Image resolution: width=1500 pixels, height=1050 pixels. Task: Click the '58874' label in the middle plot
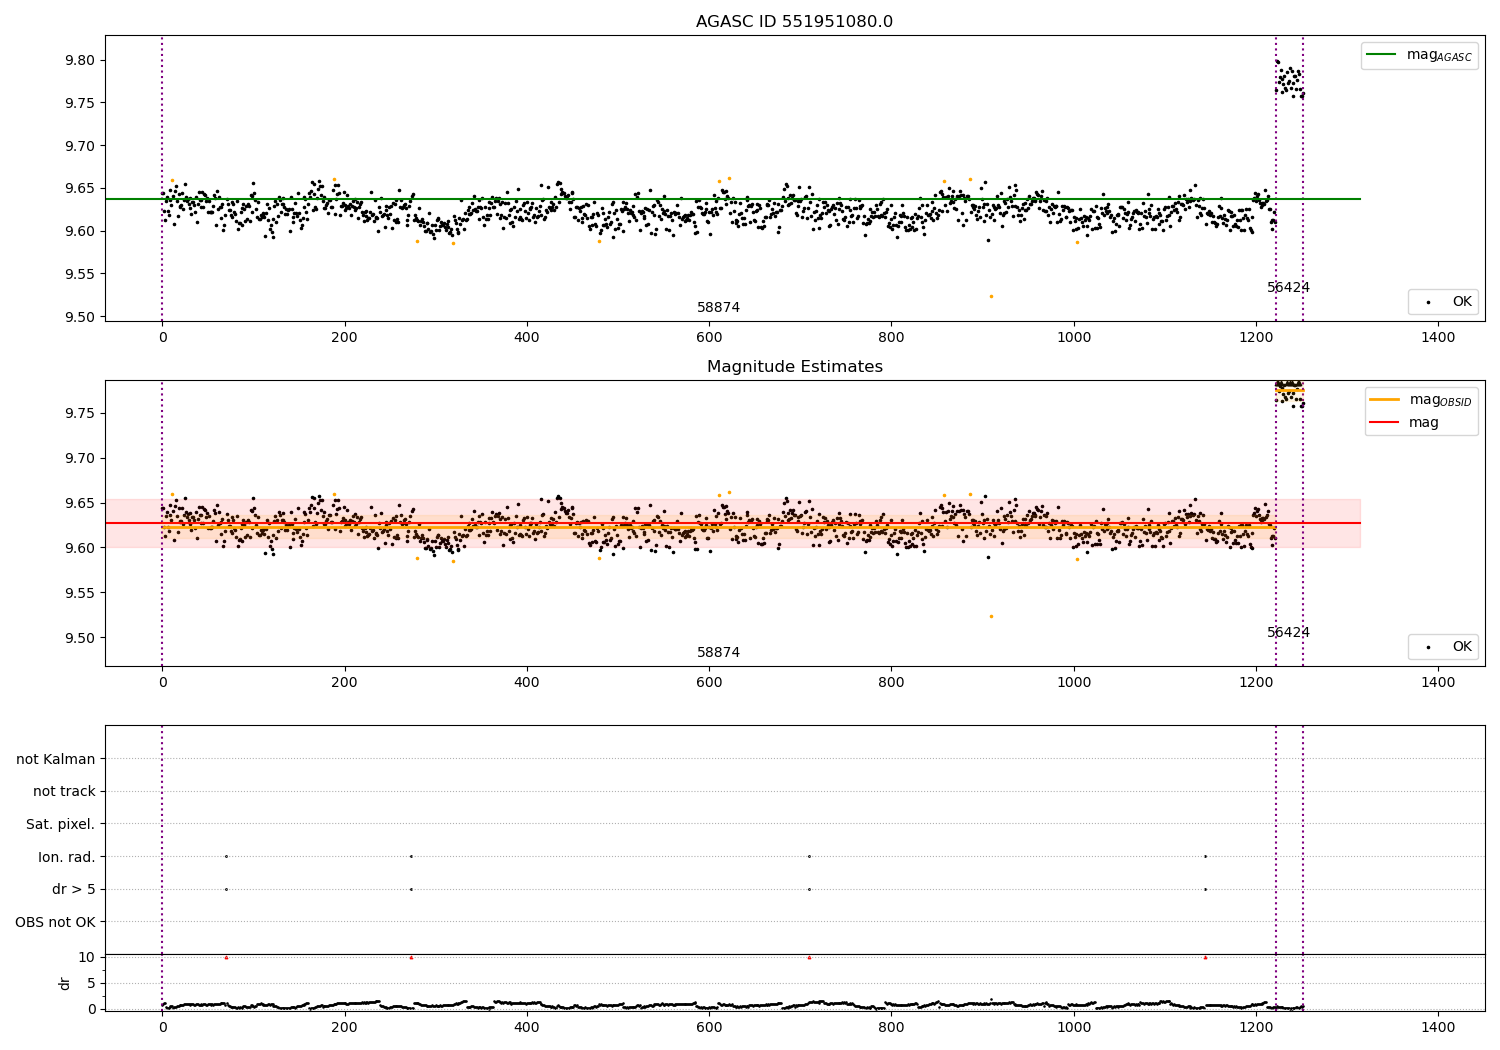[x=718, y=653]
